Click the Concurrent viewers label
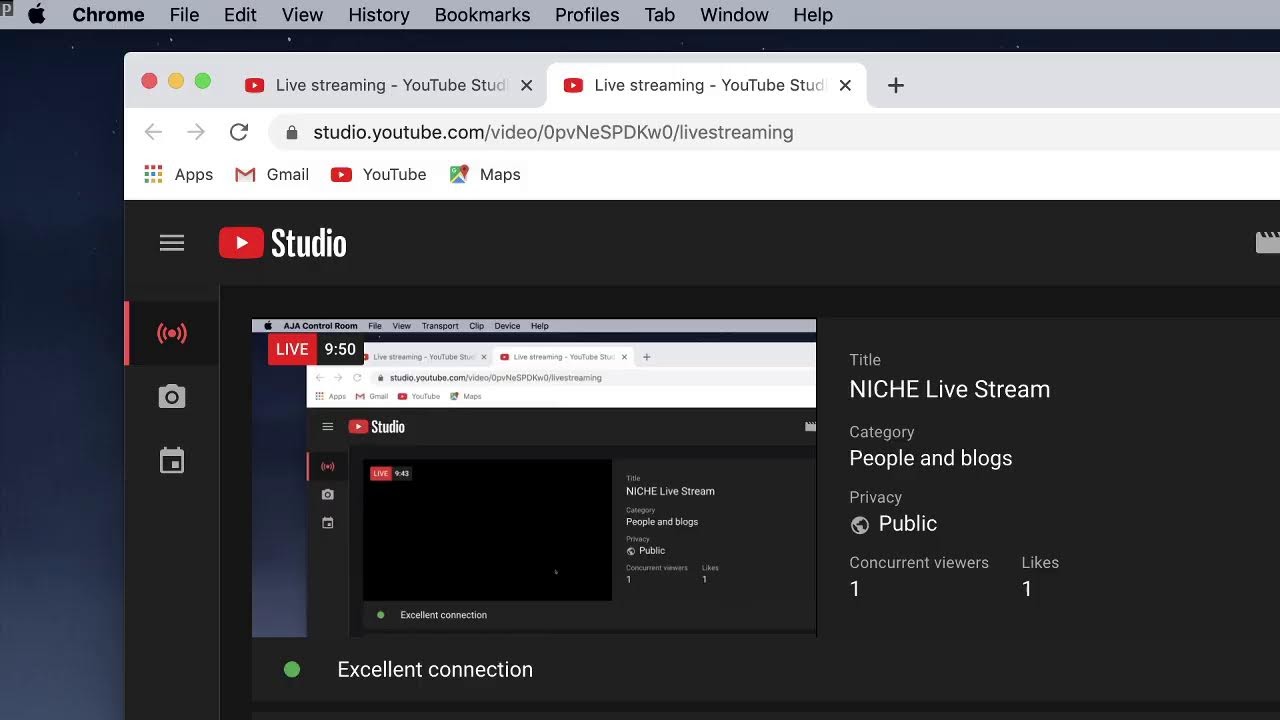Viewport: 1280px width, 720px height. pyautogui.click(x=919, y=562)
